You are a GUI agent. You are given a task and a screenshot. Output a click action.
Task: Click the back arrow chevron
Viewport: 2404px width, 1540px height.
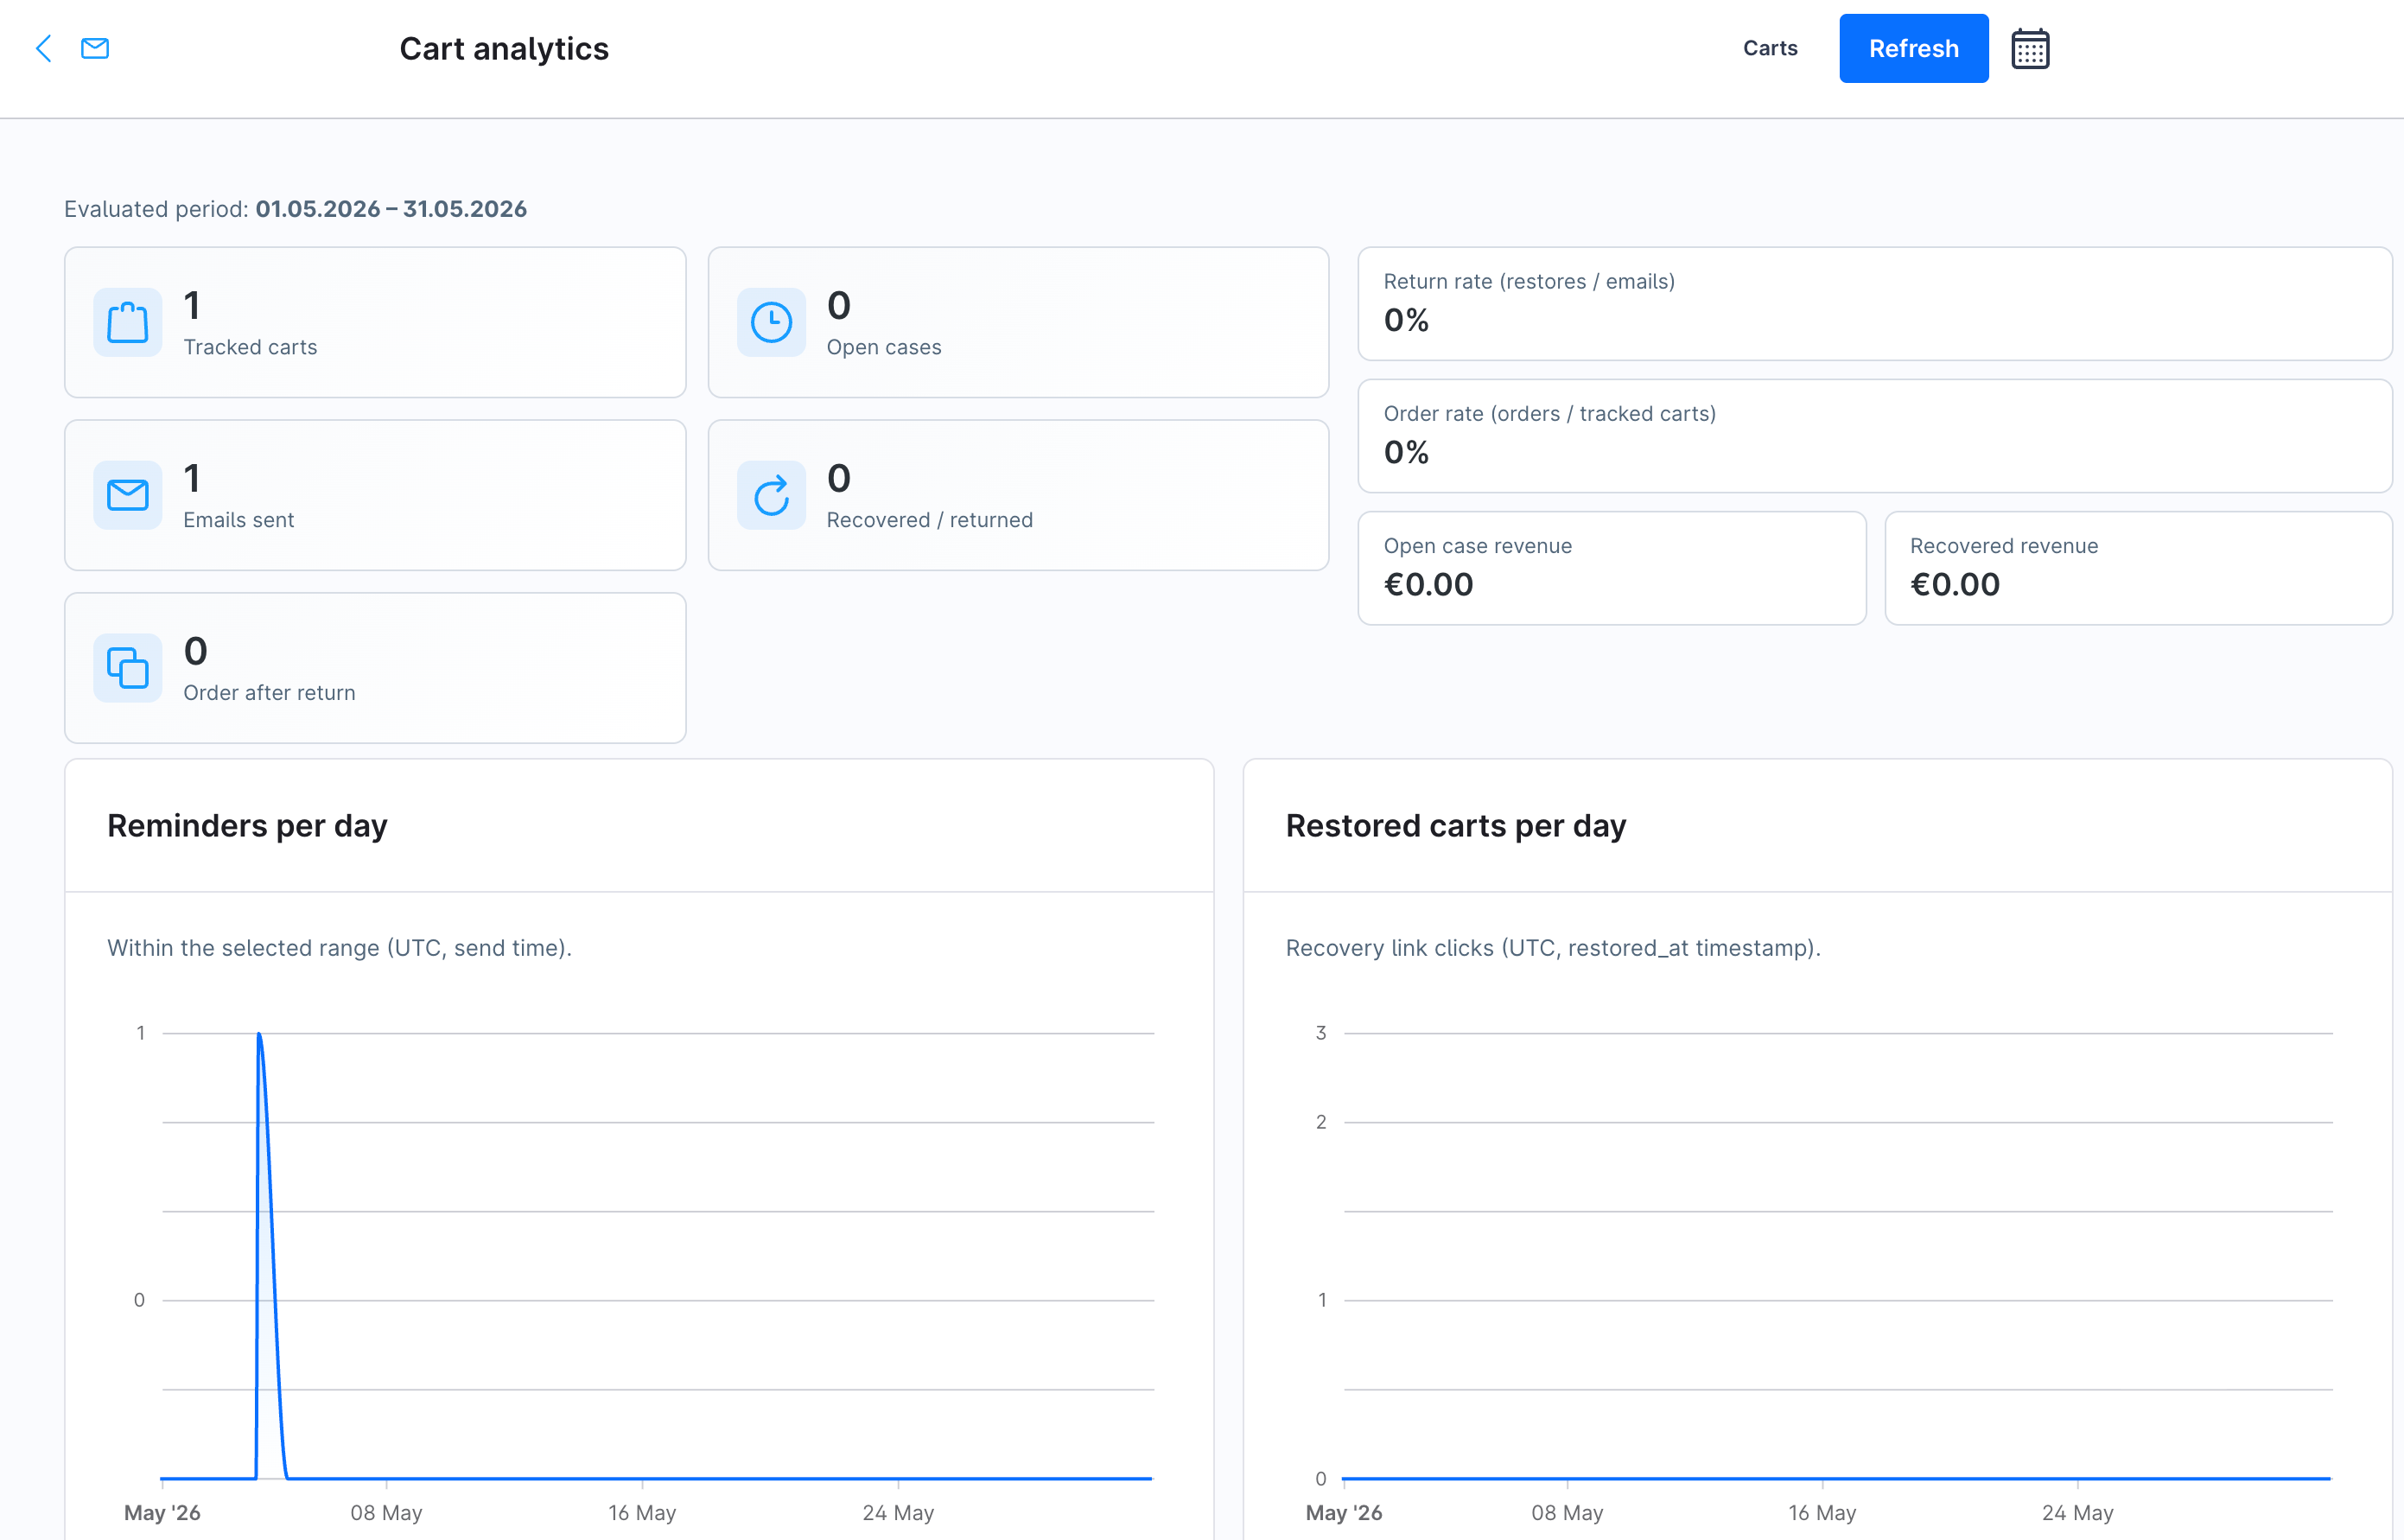tap(43, 48)
